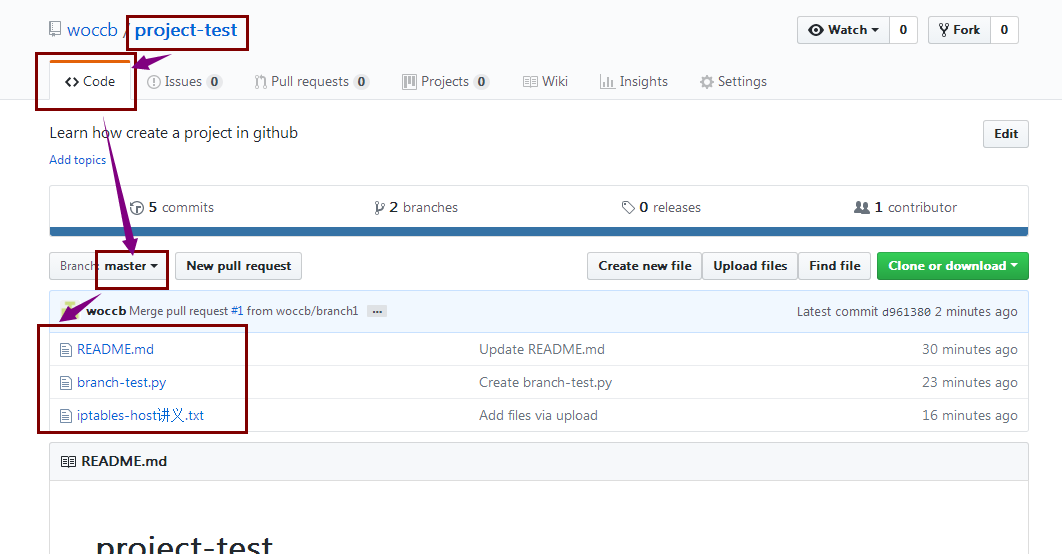Open the Clone or download dropdown

(952, 266)
